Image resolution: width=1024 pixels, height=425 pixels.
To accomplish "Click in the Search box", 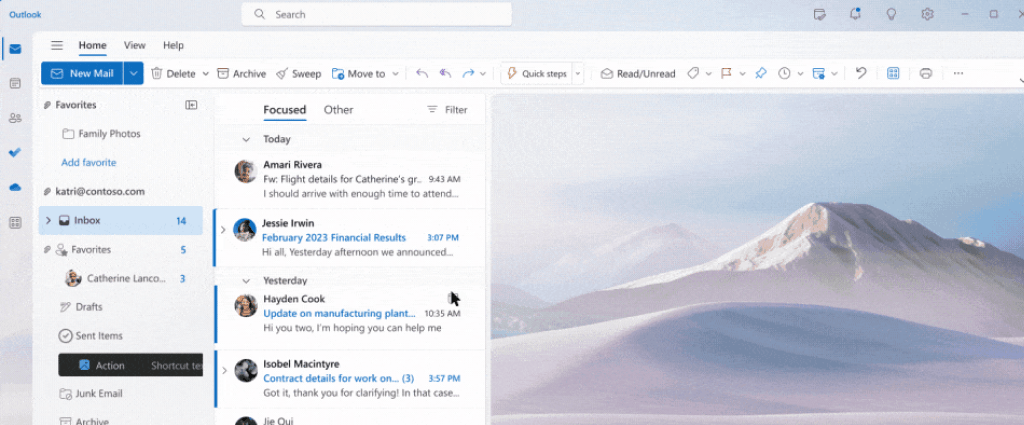I will tap(377, 14).
